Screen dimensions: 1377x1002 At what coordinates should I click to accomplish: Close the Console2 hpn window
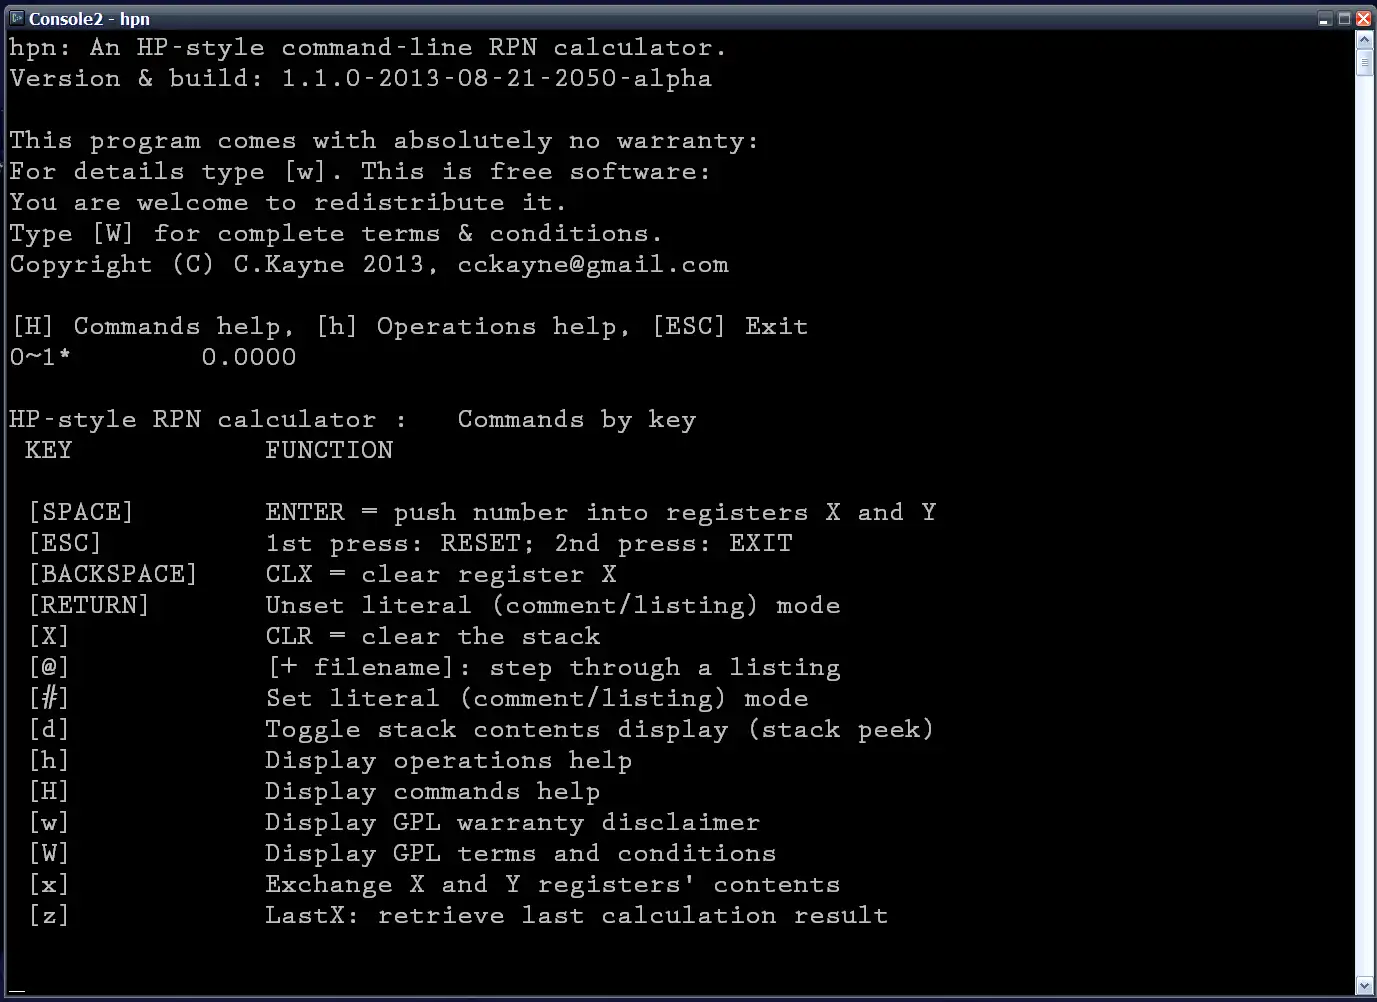click(1363, 19)
